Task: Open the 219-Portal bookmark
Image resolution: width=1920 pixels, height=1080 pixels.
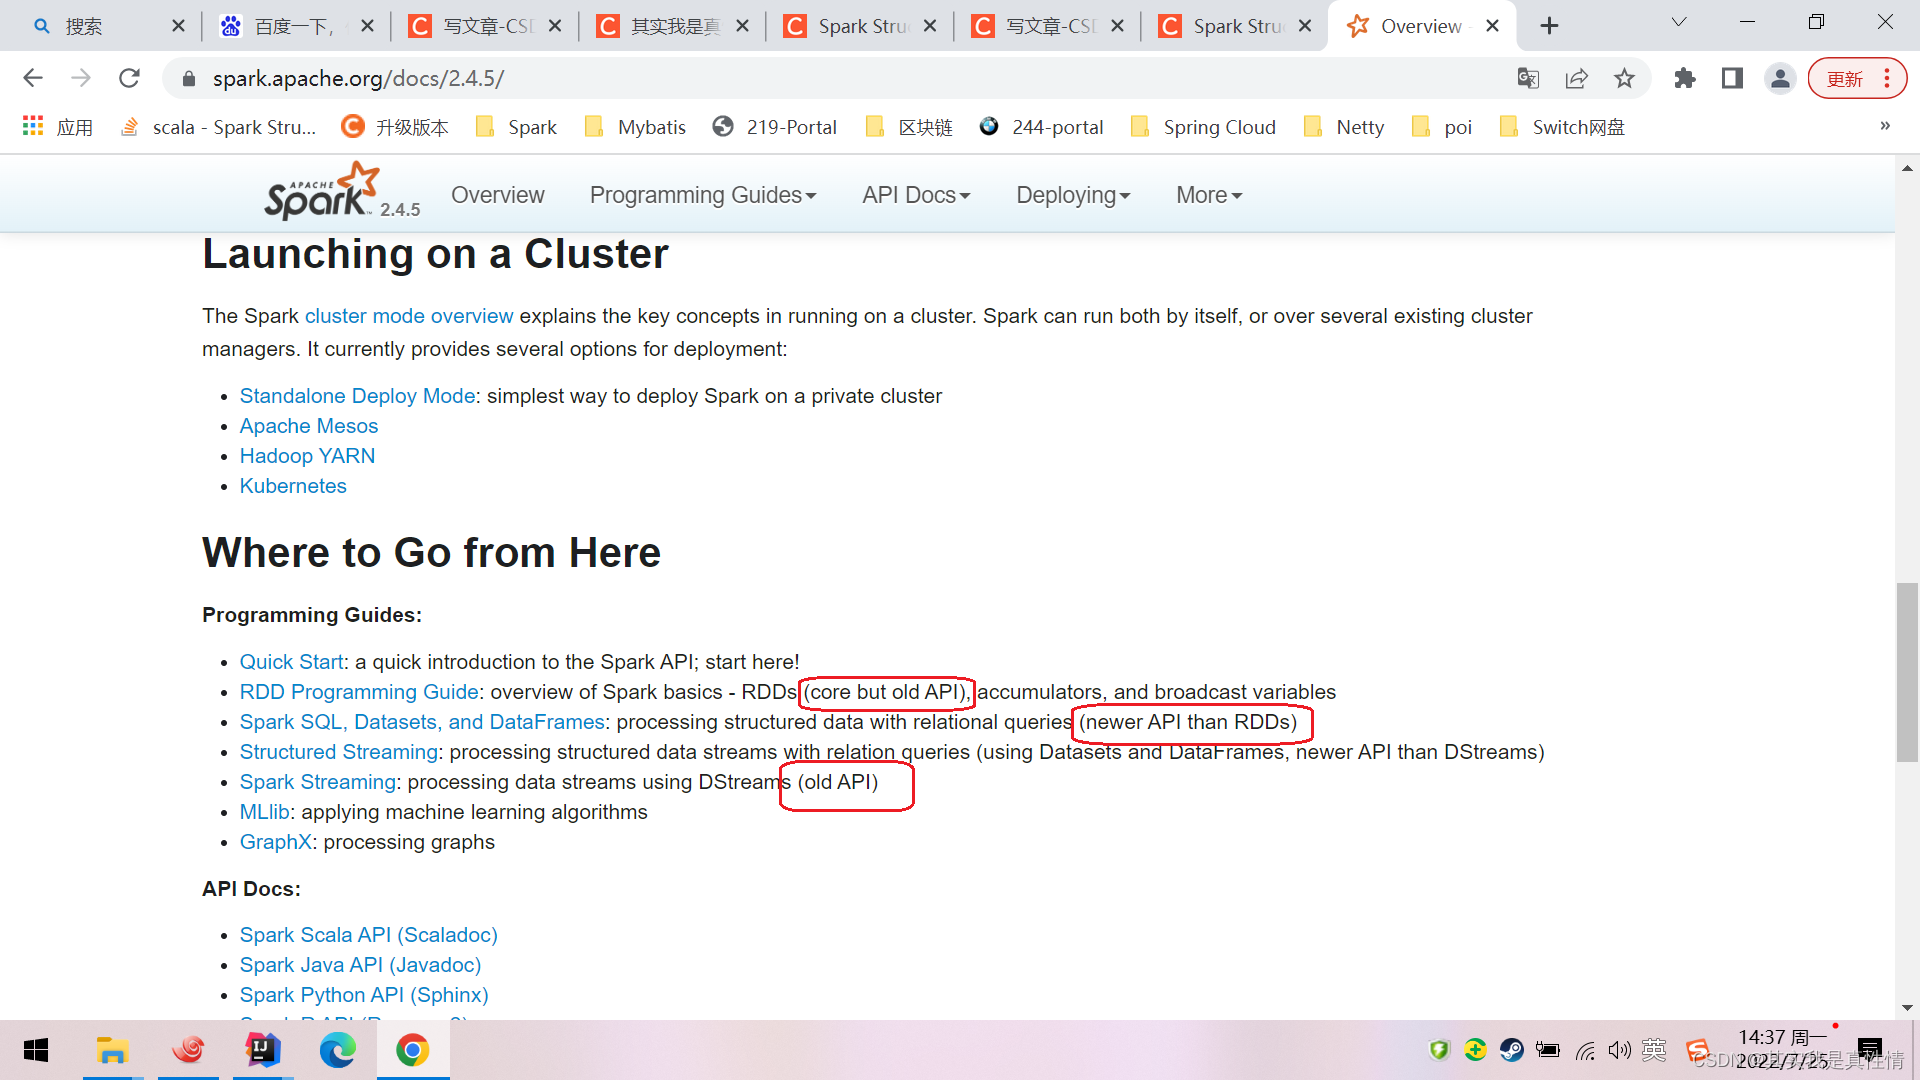Action: click(x=775, y=127)
